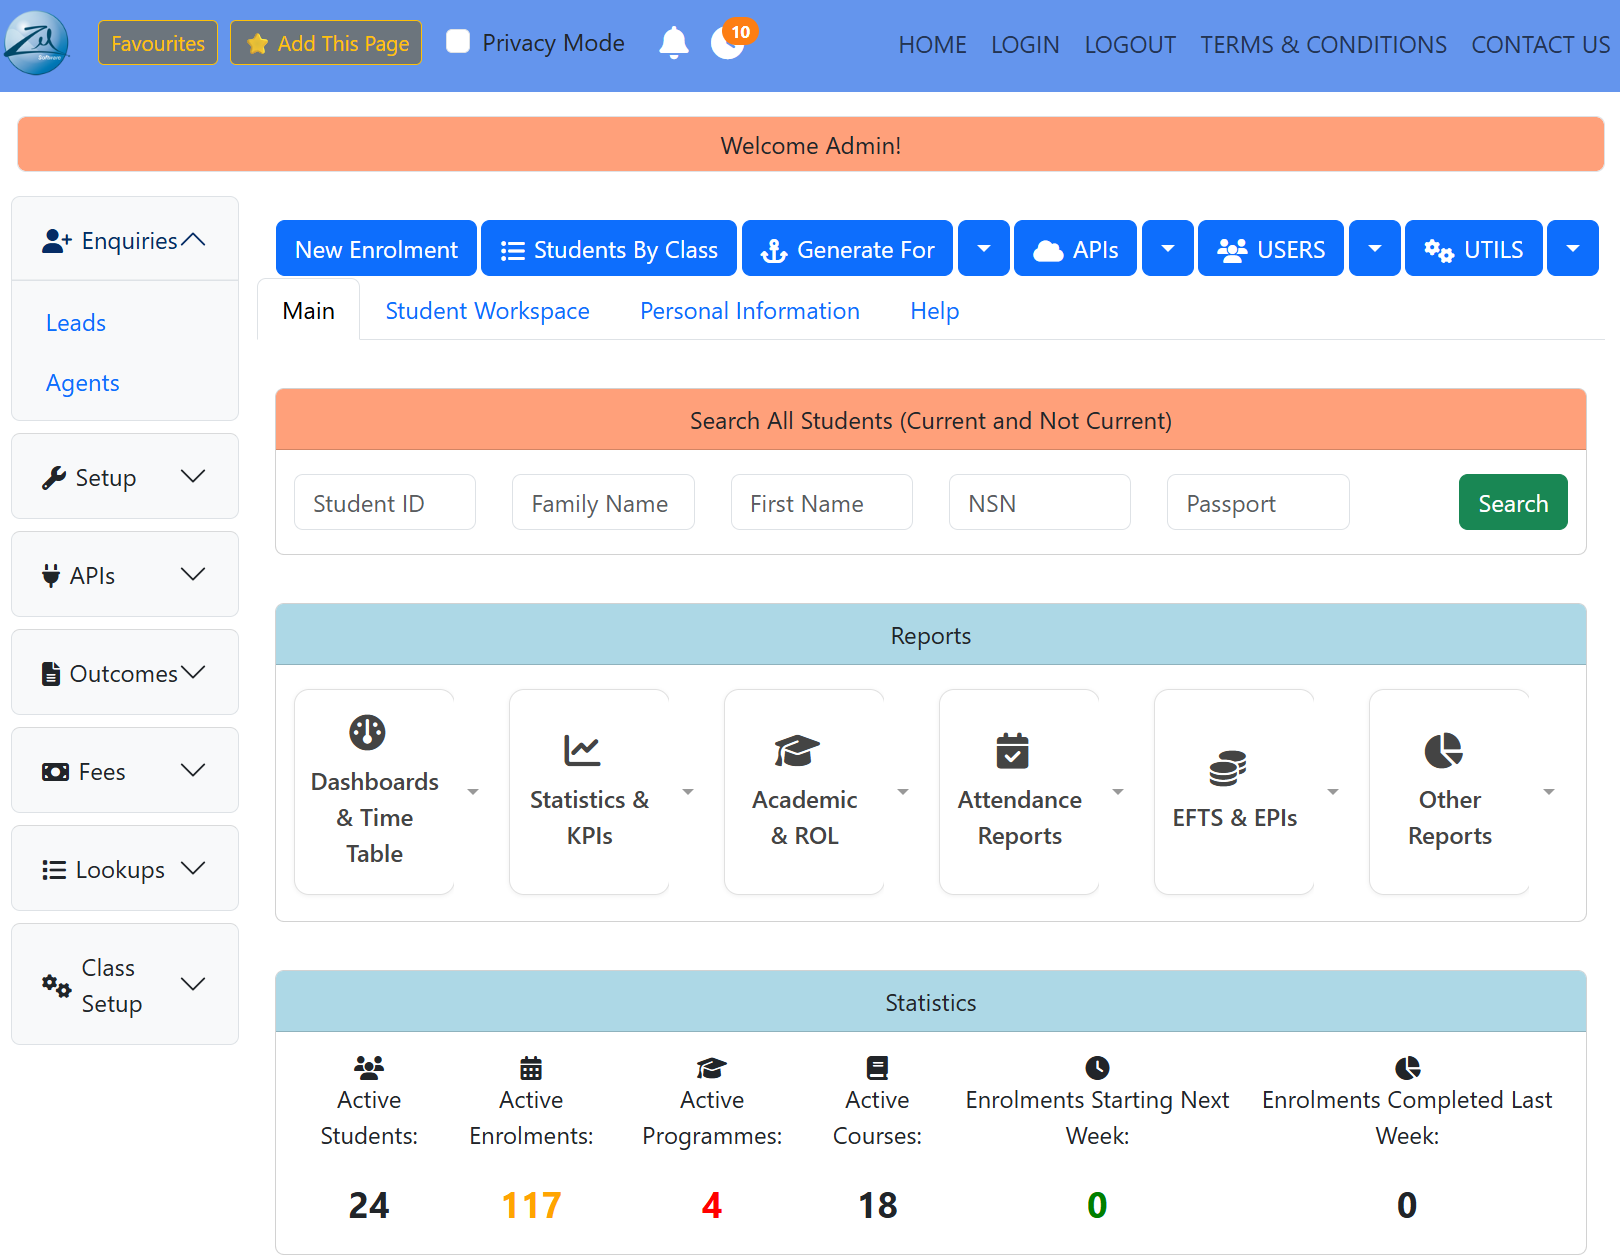
Task: Click the site logo in the header
Action: pos(36,43)
